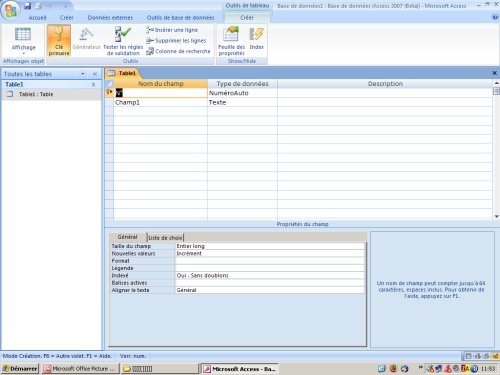Click the Table1 document tab
The image size is (500, 375).
122,73
